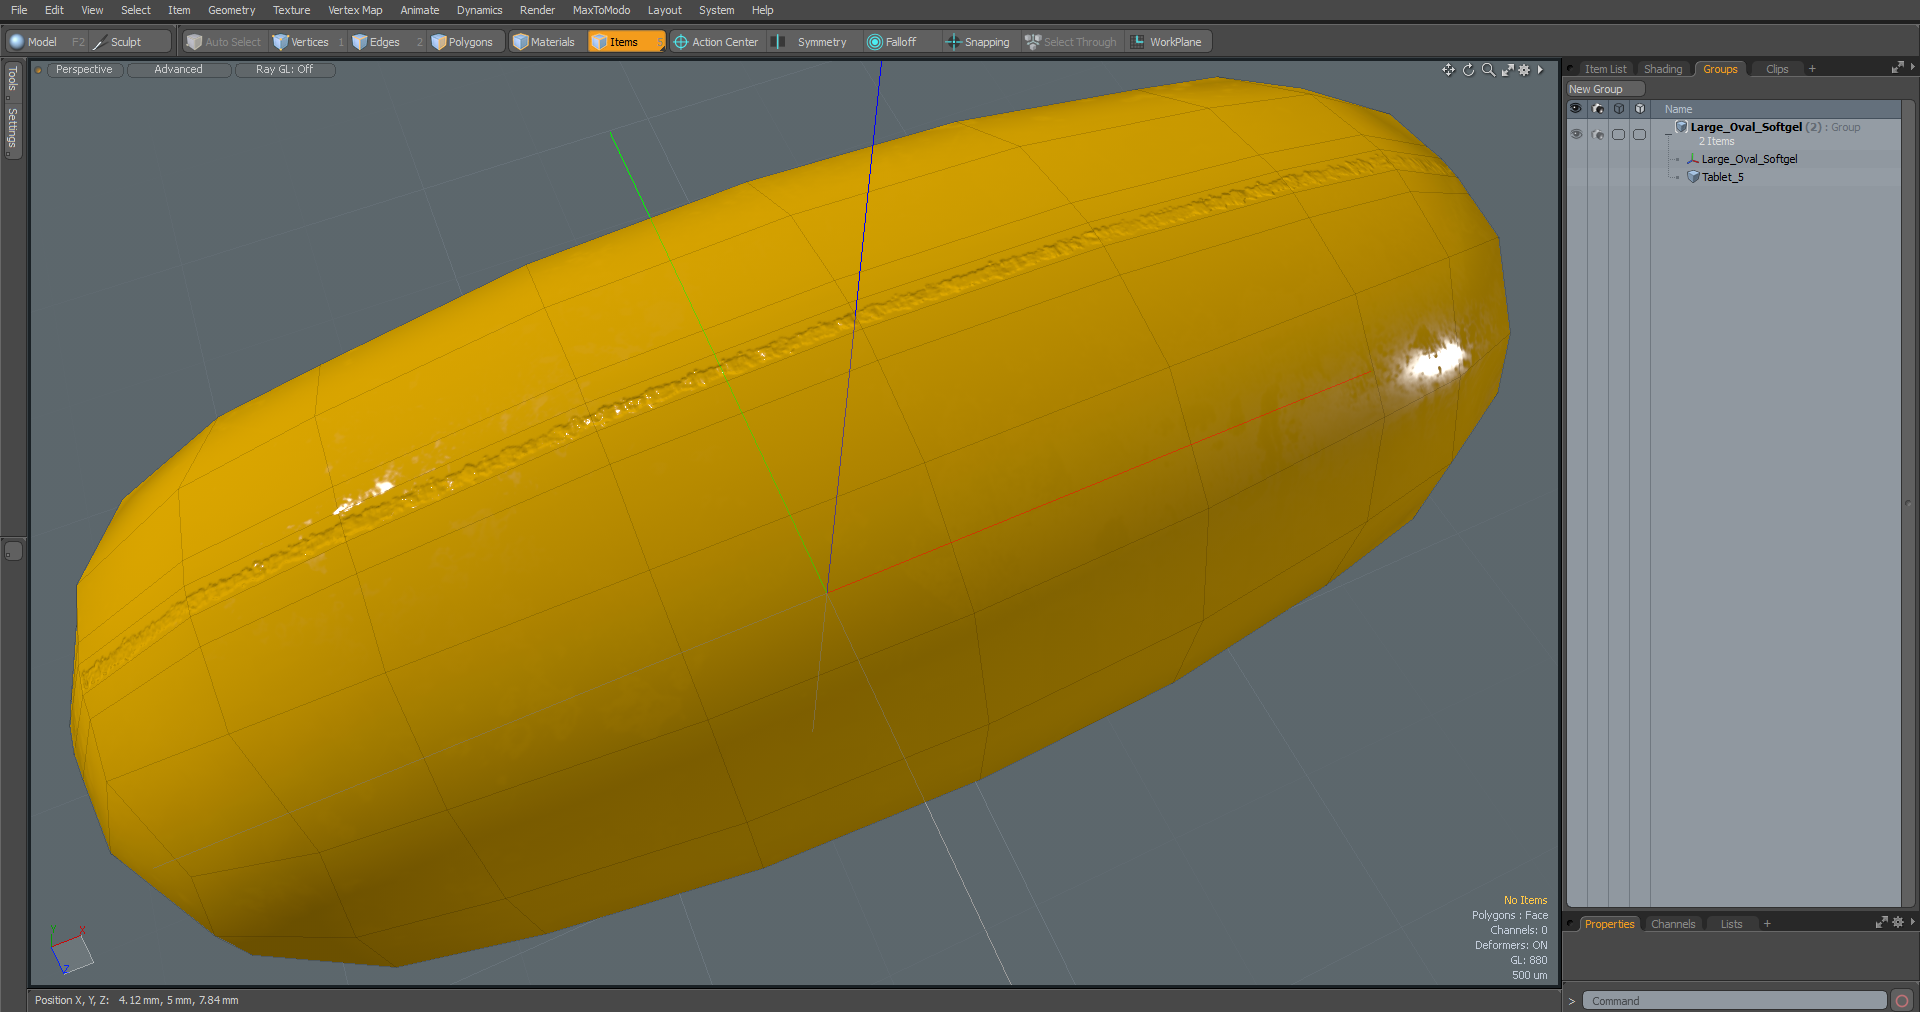1920x1012 pixels.
Task: Open the Render menu
Action: coord(537,10)
